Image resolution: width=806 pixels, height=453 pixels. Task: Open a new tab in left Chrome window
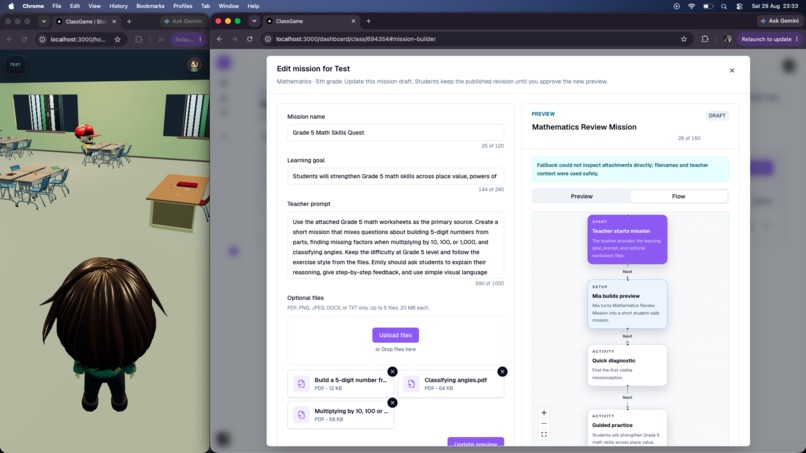(x=129, y=22)
